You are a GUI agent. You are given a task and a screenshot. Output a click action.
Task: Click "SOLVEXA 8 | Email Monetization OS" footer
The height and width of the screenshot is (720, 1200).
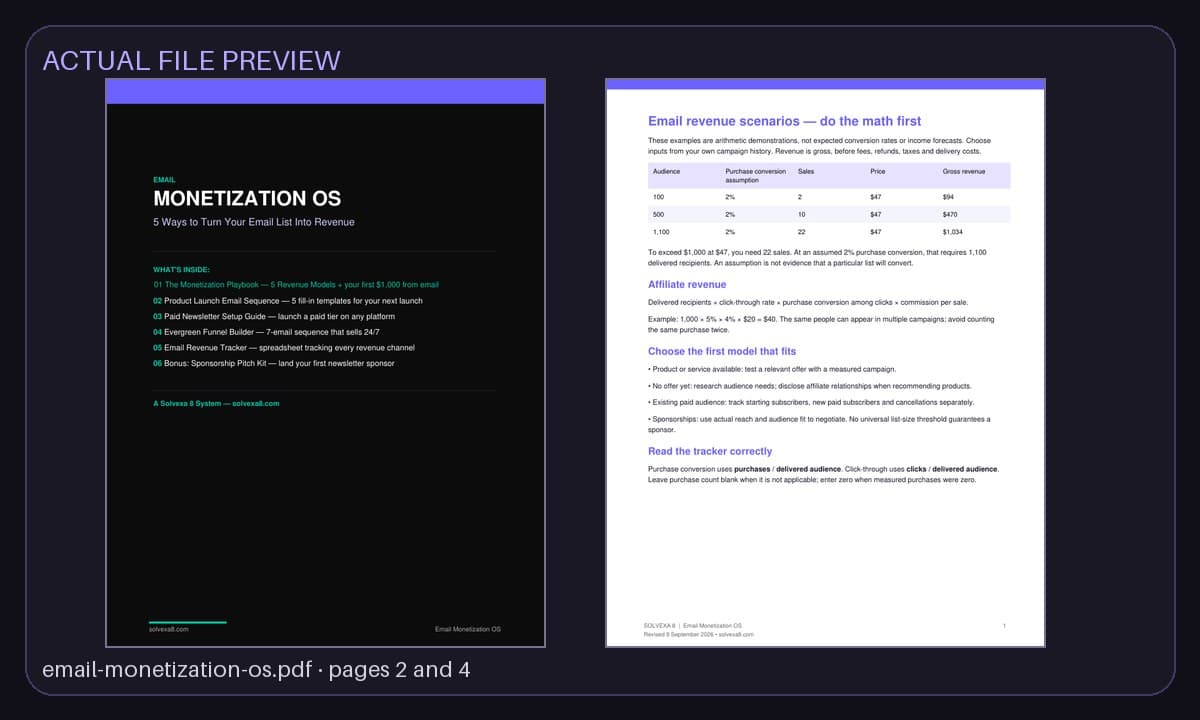[x=693, y=625]
